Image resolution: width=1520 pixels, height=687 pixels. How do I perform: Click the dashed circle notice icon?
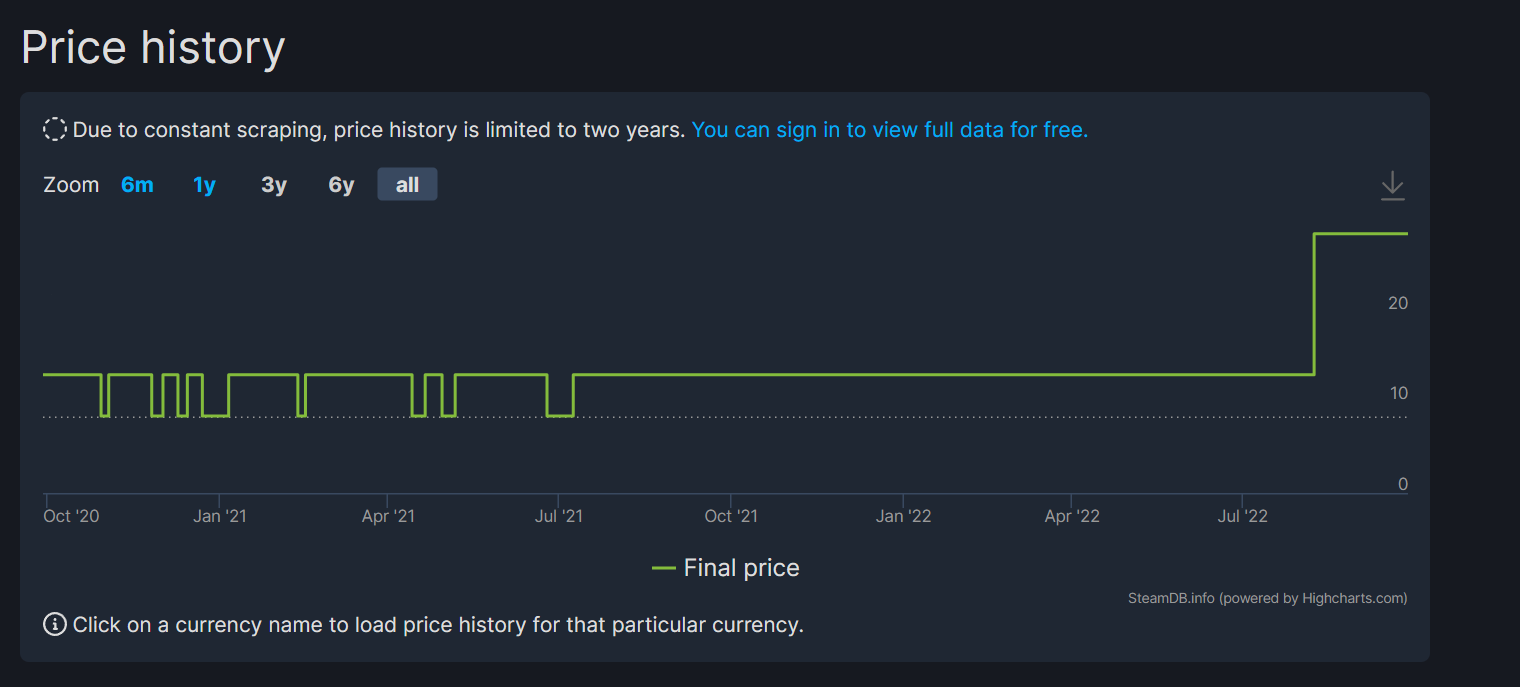point(55,130)
